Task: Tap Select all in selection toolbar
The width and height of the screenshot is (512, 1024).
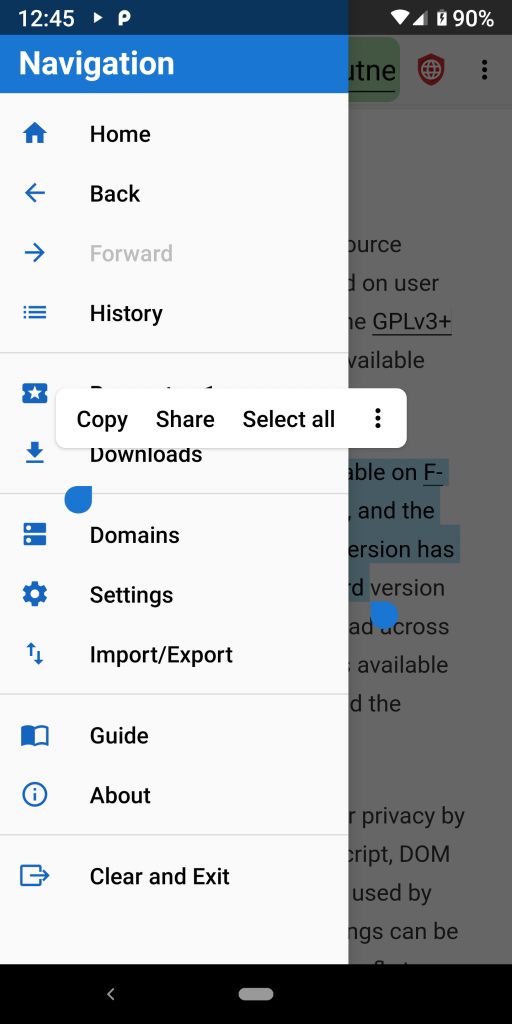Action: click(289, 419)
